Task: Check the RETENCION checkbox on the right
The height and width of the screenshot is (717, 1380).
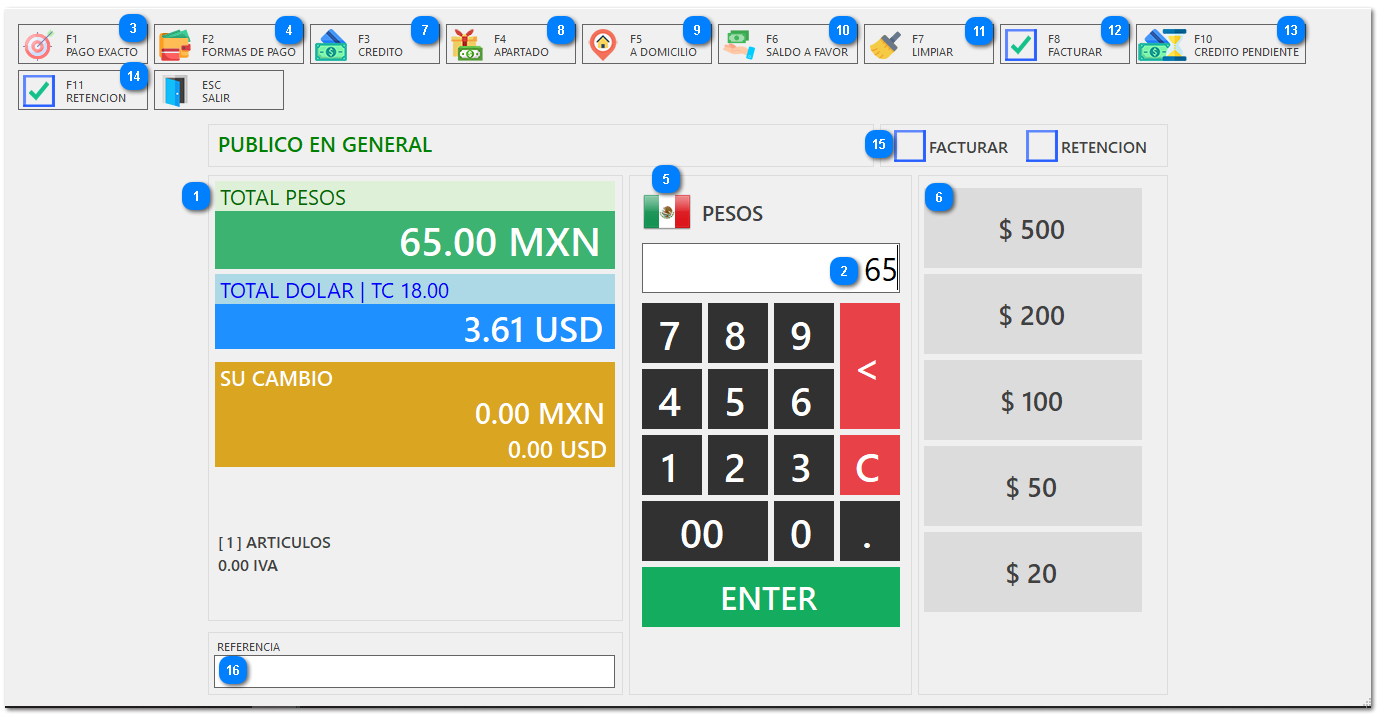Action: [x=1042, y=146]
